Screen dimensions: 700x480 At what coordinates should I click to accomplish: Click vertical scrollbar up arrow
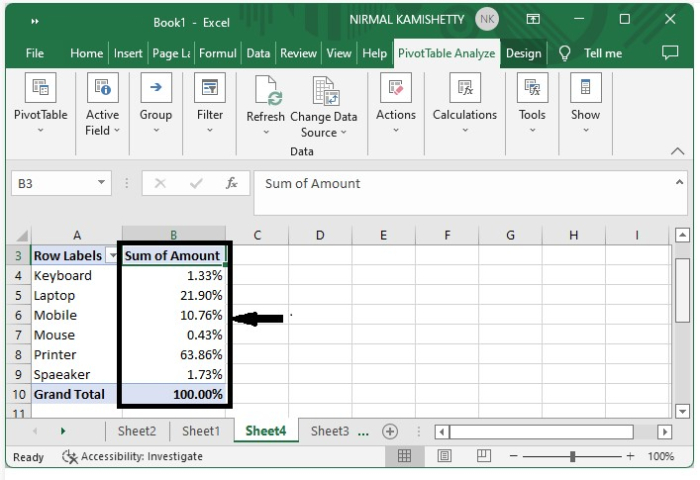coord(682,235)
